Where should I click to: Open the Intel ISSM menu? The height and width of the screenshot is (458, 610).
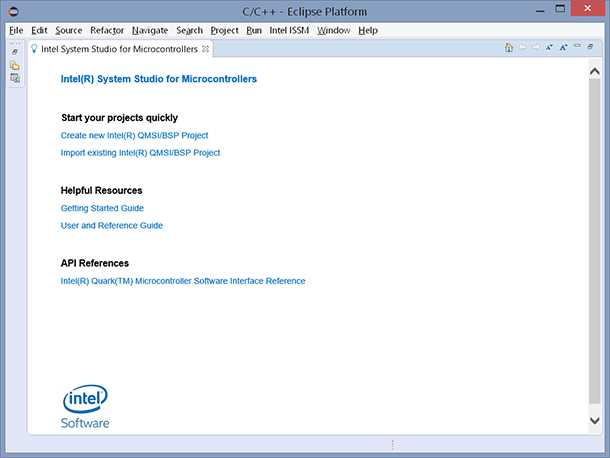tap(289, 30)
